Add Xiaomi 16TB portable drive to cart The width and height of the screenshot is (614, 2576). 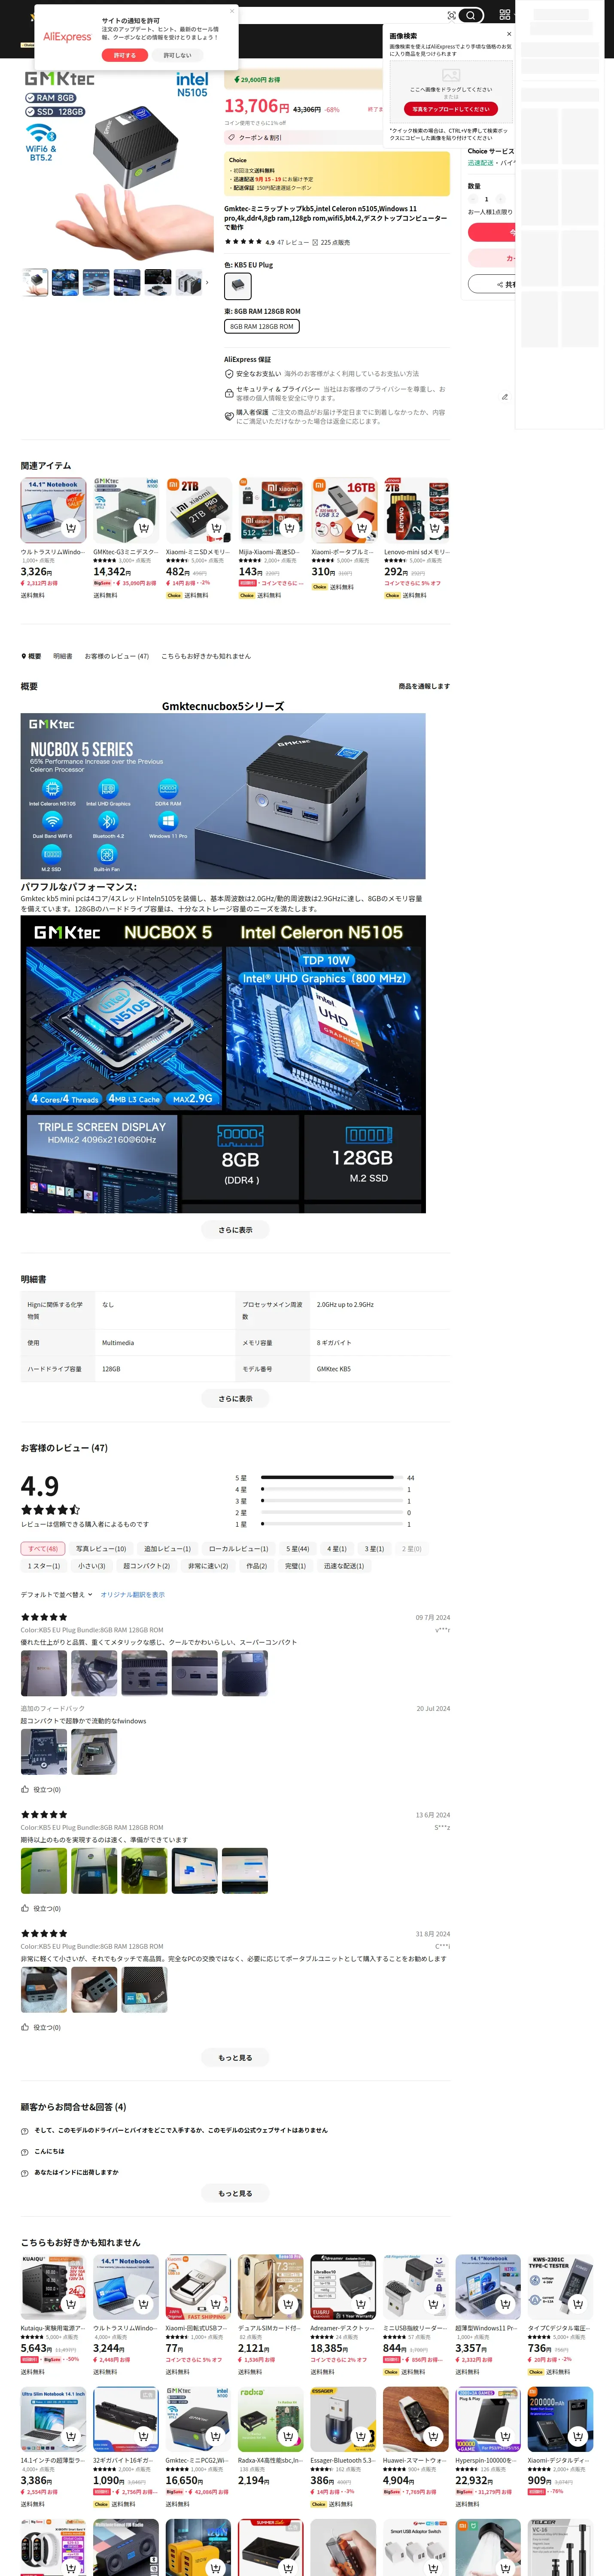(x=362, y=528)
